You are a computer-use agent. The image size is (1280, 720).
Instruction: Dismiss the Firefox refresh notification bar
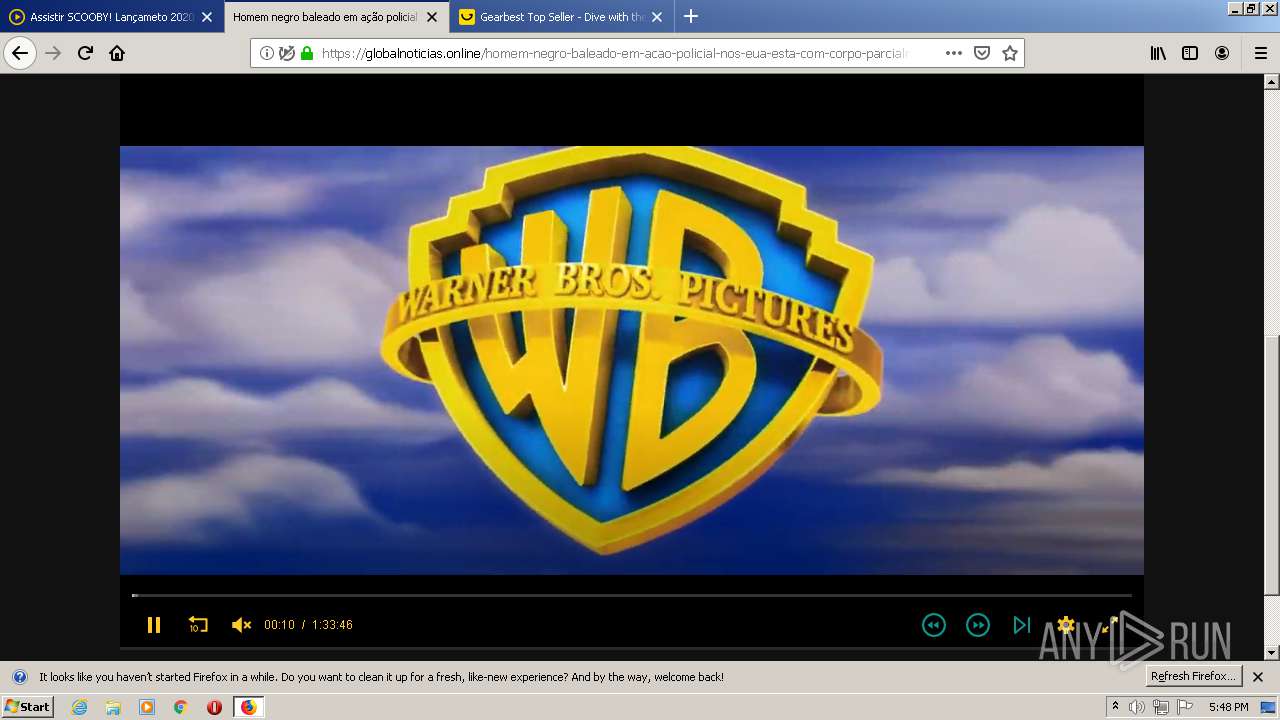click(1258, 677)
